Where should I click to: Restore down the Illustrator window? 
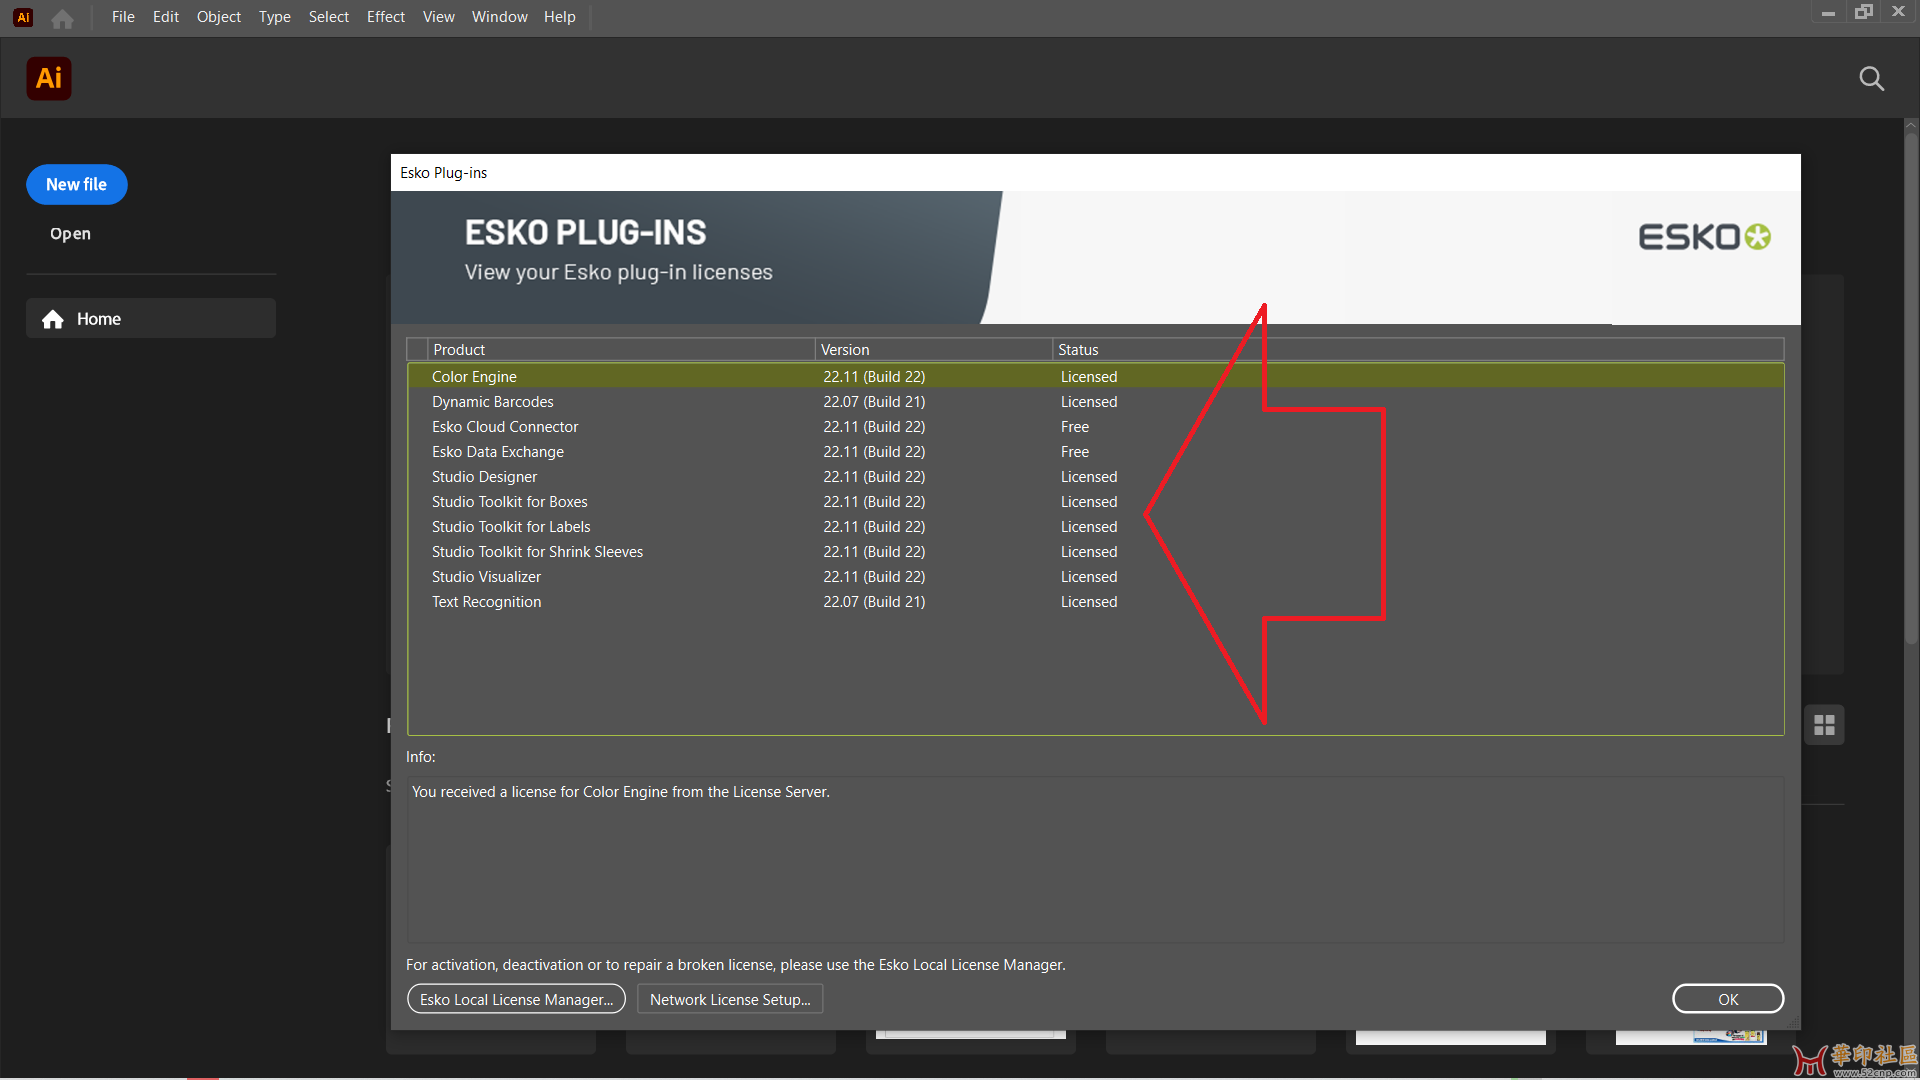[1863, 13]
